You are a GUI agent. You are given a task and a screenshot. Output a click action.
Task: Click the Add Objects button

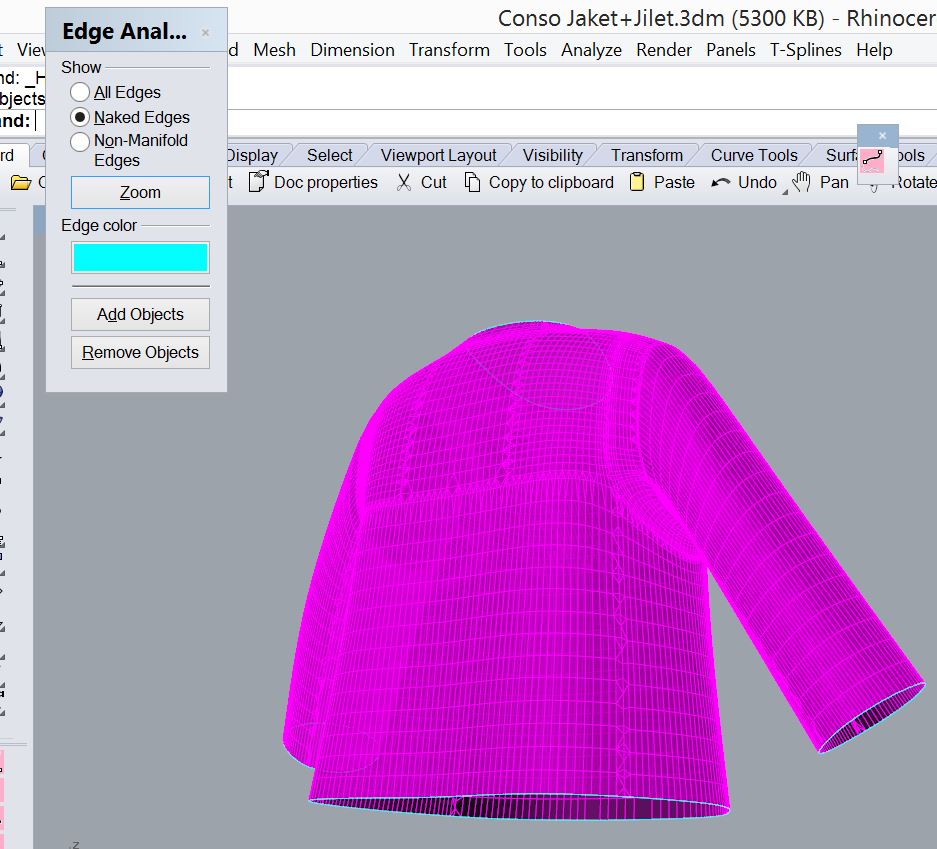point(140,314)
